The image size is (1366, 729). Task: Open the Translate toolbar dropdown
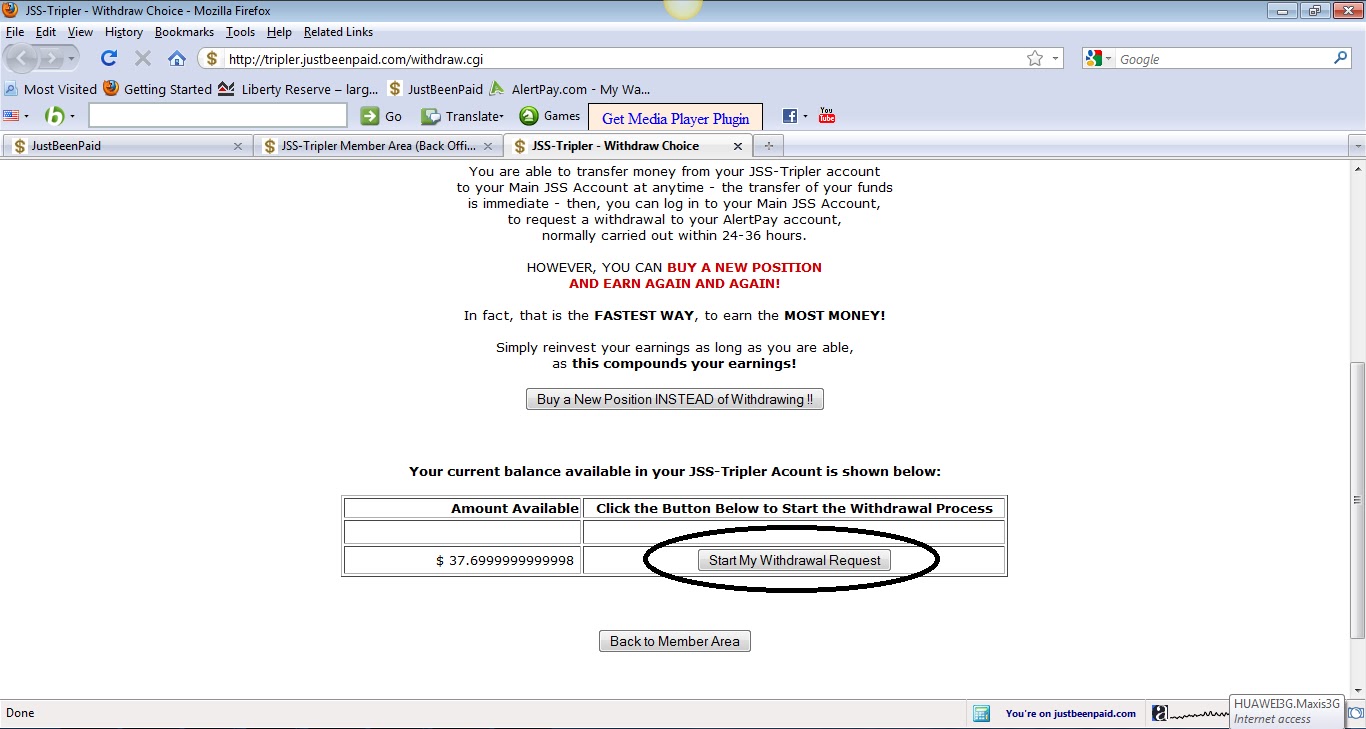point(462,116)
